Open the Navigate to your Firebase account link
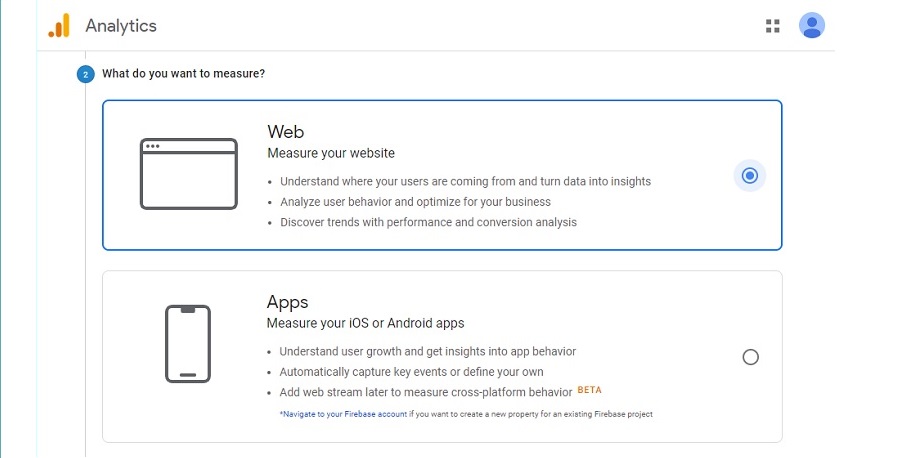Image resolution: width=900 pixels, height=458 pixels. [343, 414]
